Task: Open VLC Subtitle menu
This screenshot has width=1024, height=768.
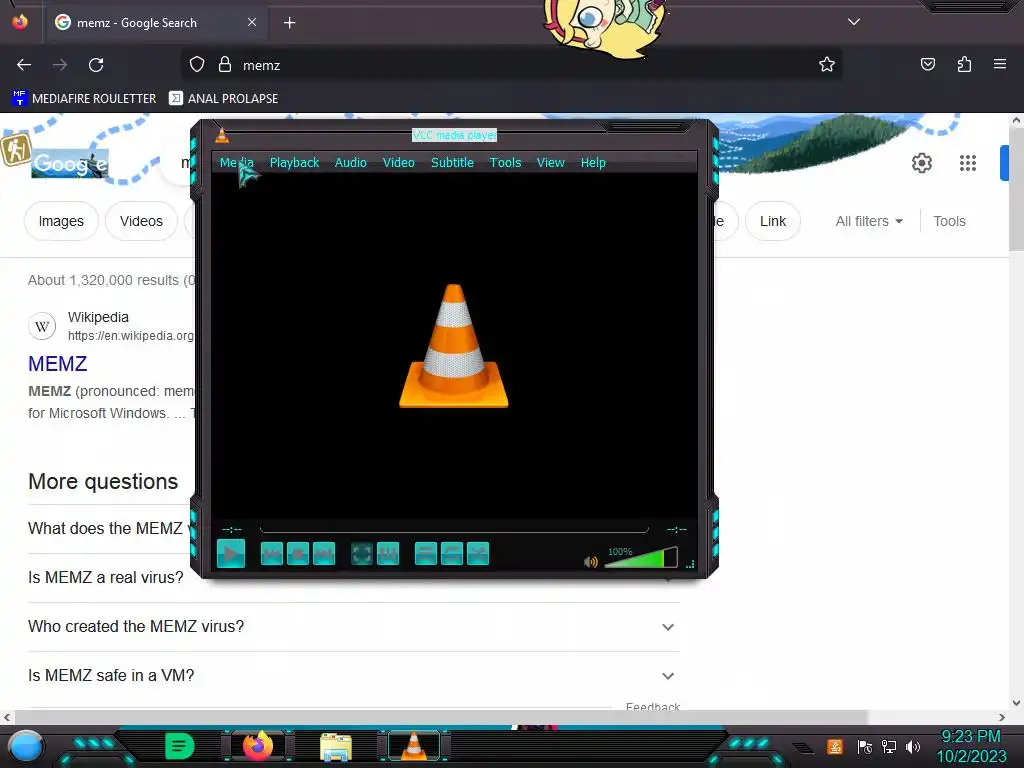Action: [x=452, y=163]
